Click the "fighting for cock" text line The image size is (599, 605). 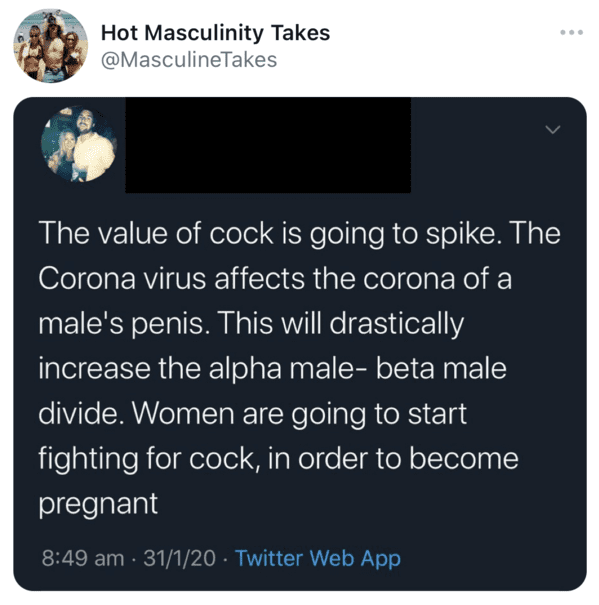click(x=278, y=459)
